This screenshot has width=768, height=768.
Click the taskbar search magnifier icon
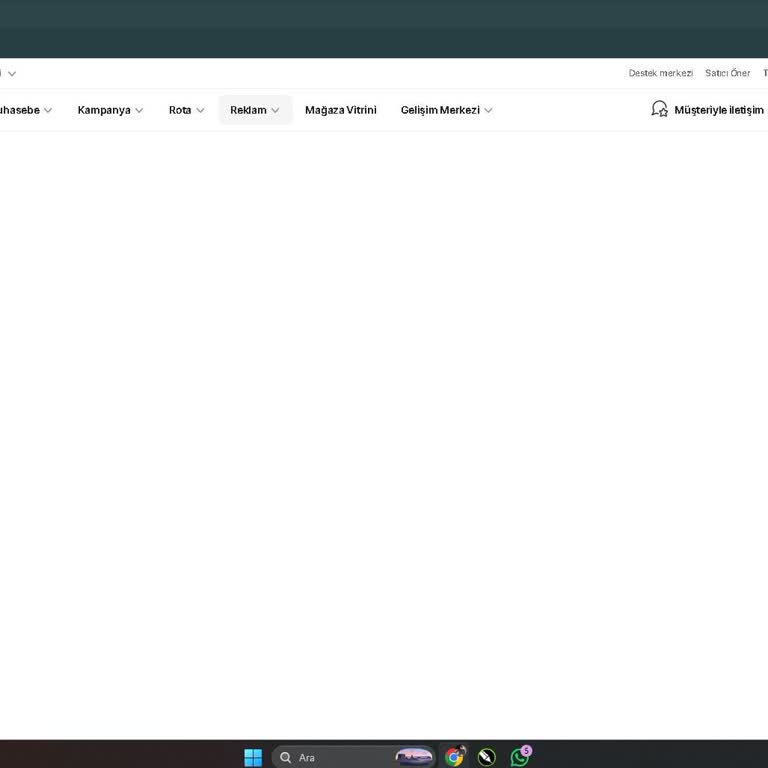click(285, 758)
